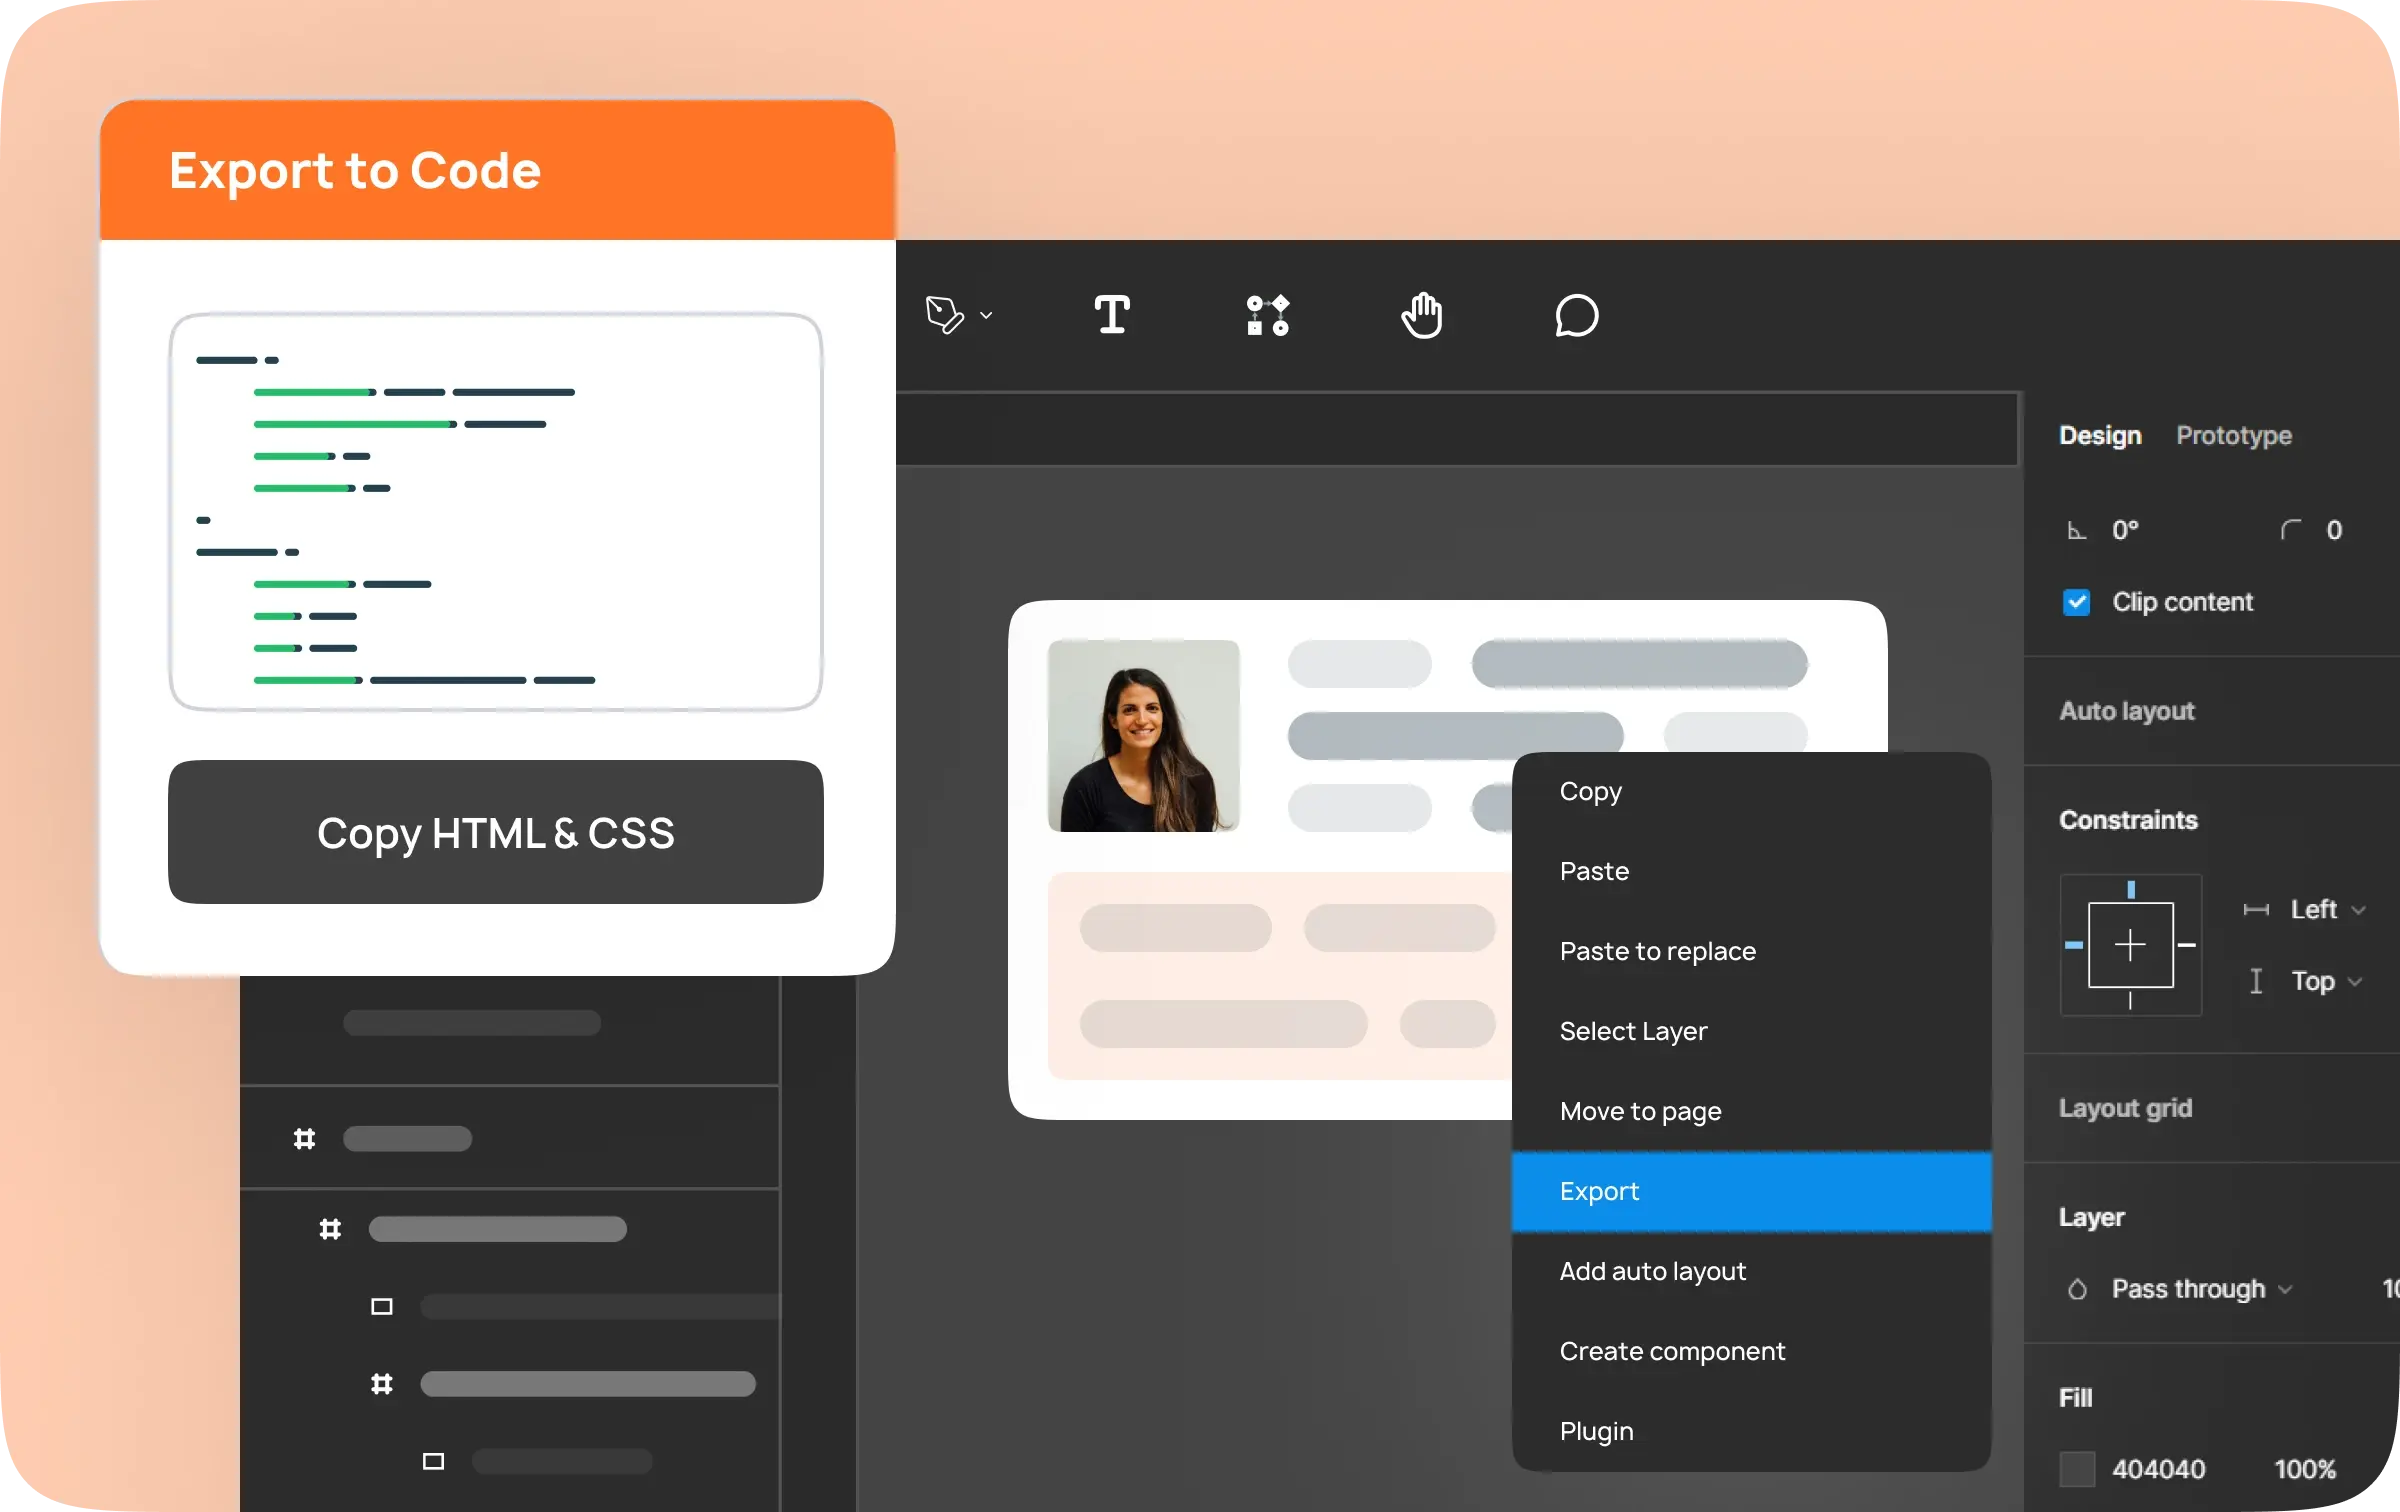Open the Layout grid section
Screen dimensions: 2400x1512
pos(2125,1108)
